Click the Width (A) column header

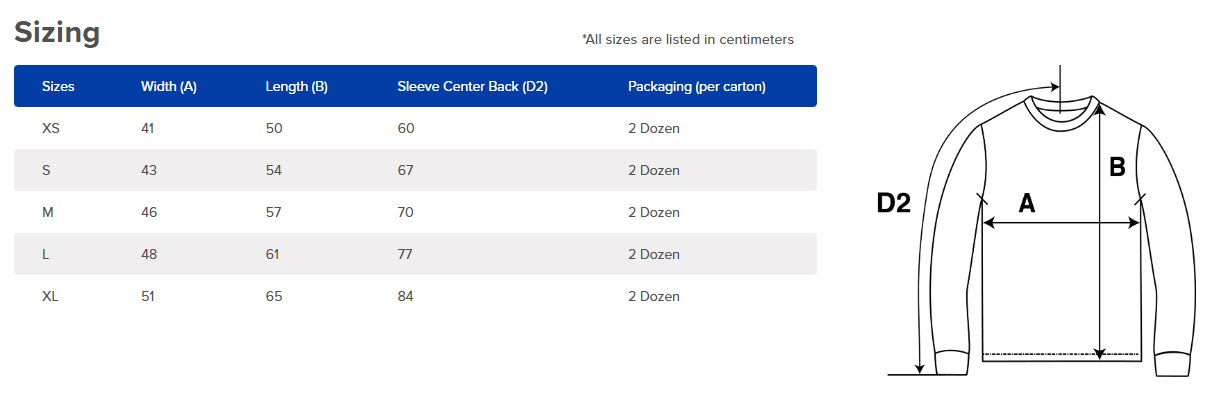coord(169,86)
